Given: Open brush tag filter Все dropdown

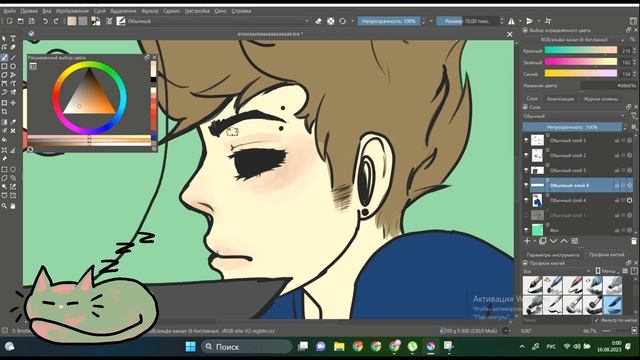Looking at the screenshot, I should 557,271.
